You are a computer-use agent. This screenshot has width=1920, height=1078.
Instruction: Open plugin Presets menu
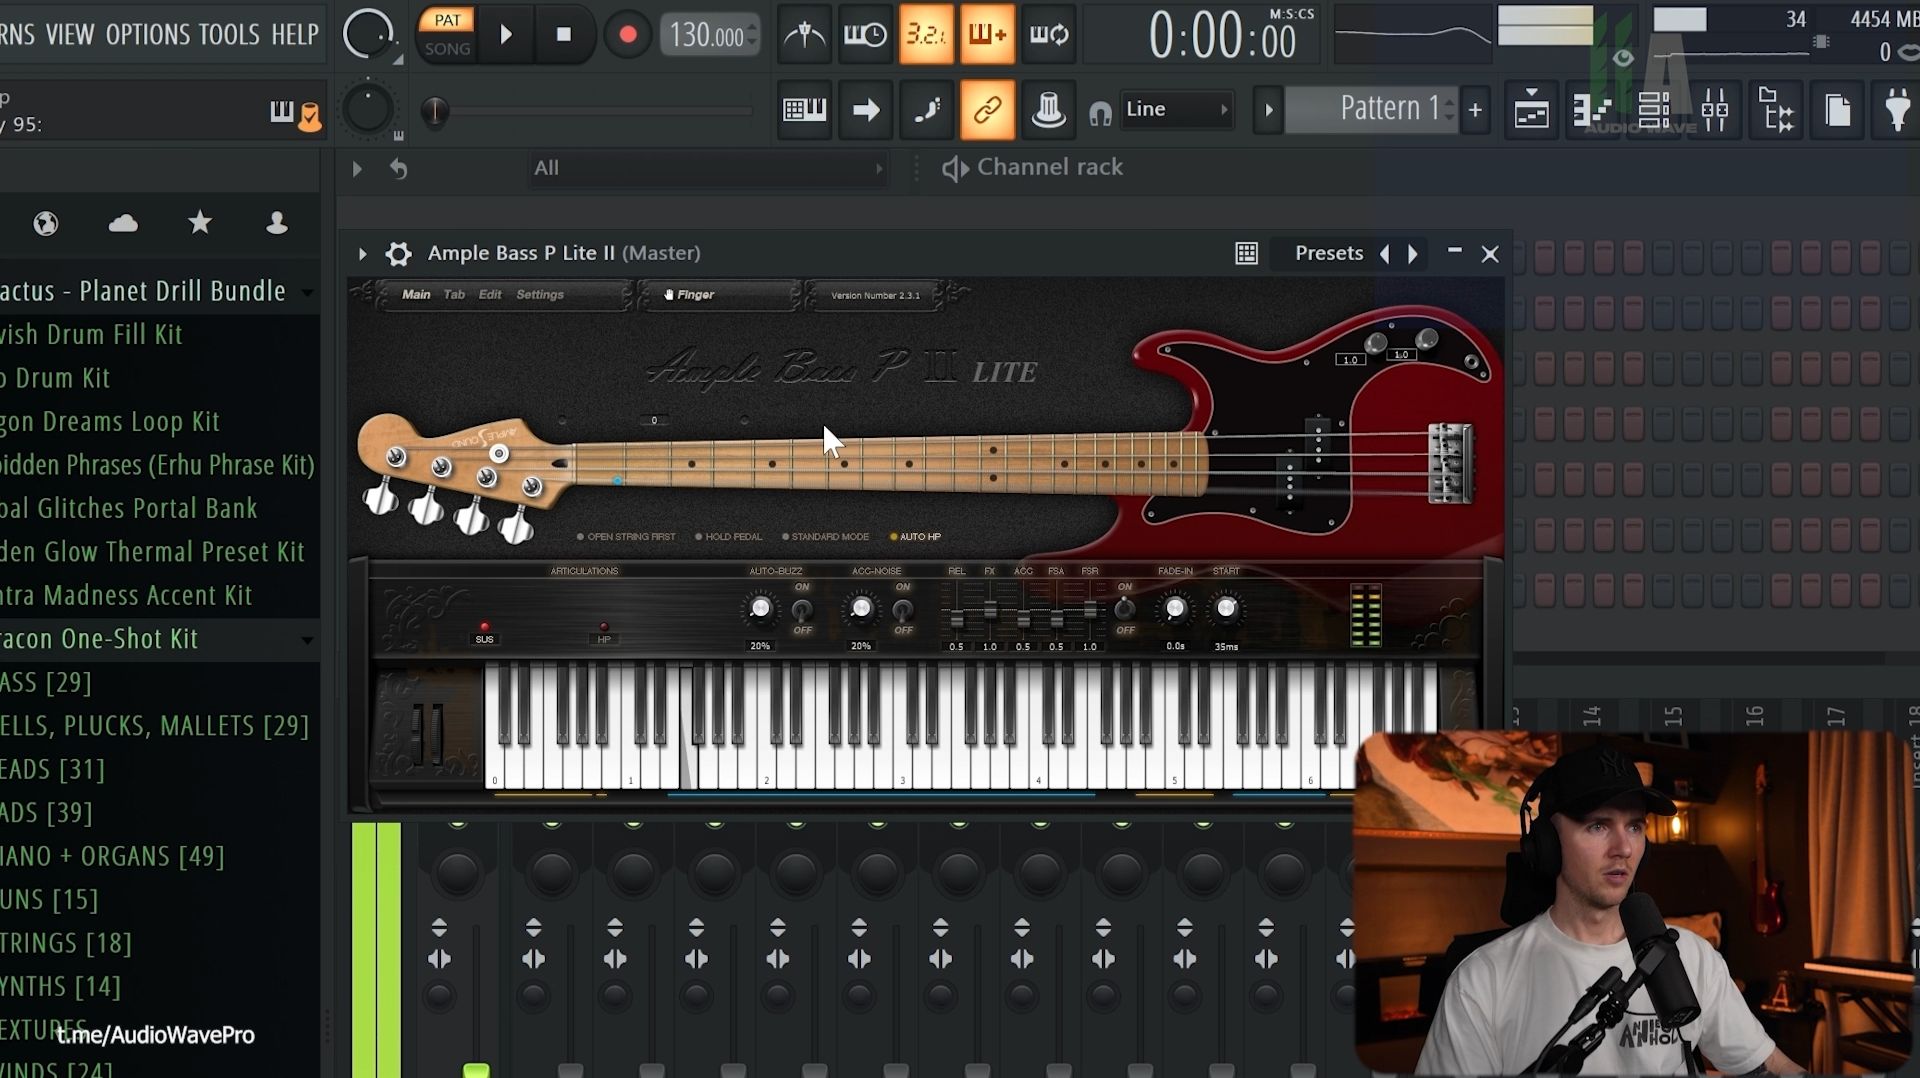click(x=1329, y=253)
